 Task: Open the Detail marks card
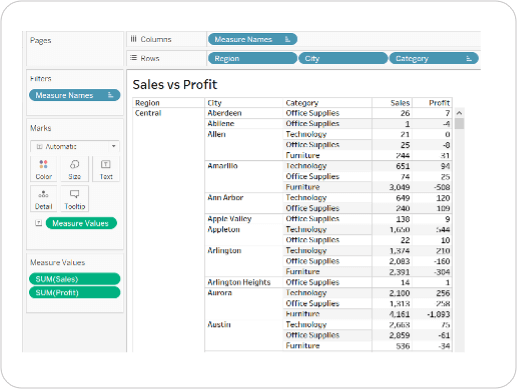coord(43,199)
